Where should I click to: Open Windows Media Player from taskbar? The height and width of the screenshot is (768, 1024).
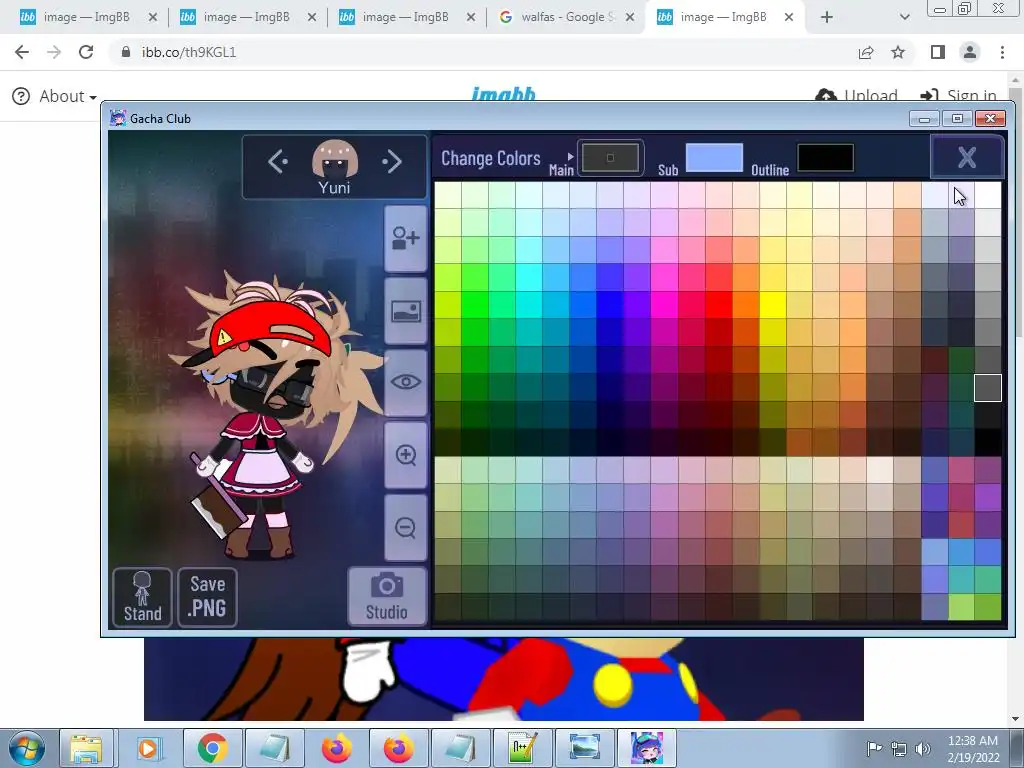(x=148, y=748)
